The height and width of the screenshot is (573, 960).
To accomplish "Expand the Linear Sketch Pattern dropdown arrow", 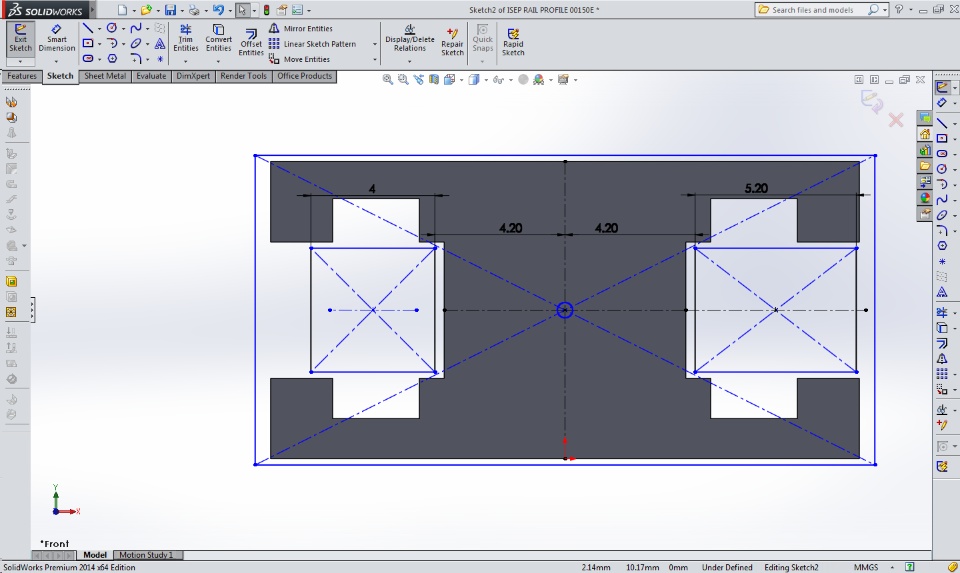I will tap(375, 44).
